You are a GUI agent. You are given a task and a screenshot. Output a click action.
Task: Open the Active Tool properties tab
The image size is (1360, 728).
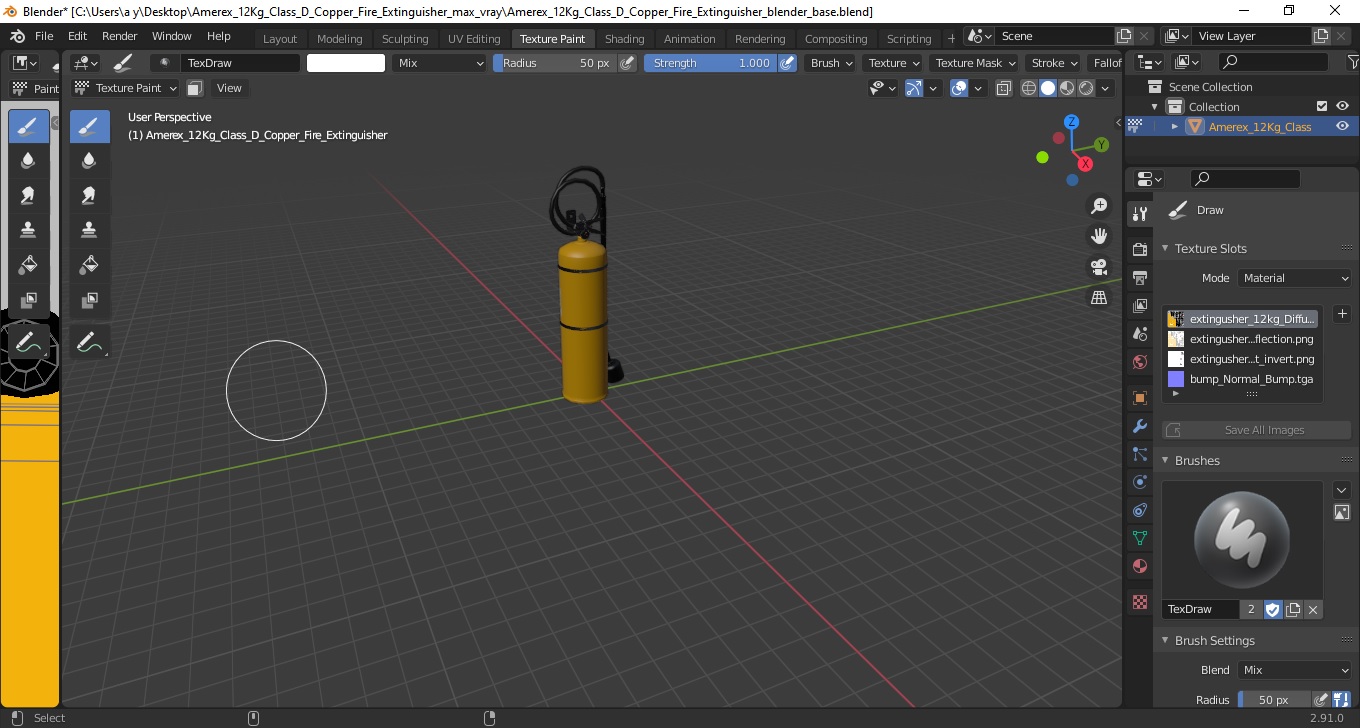coord(1139,213)
